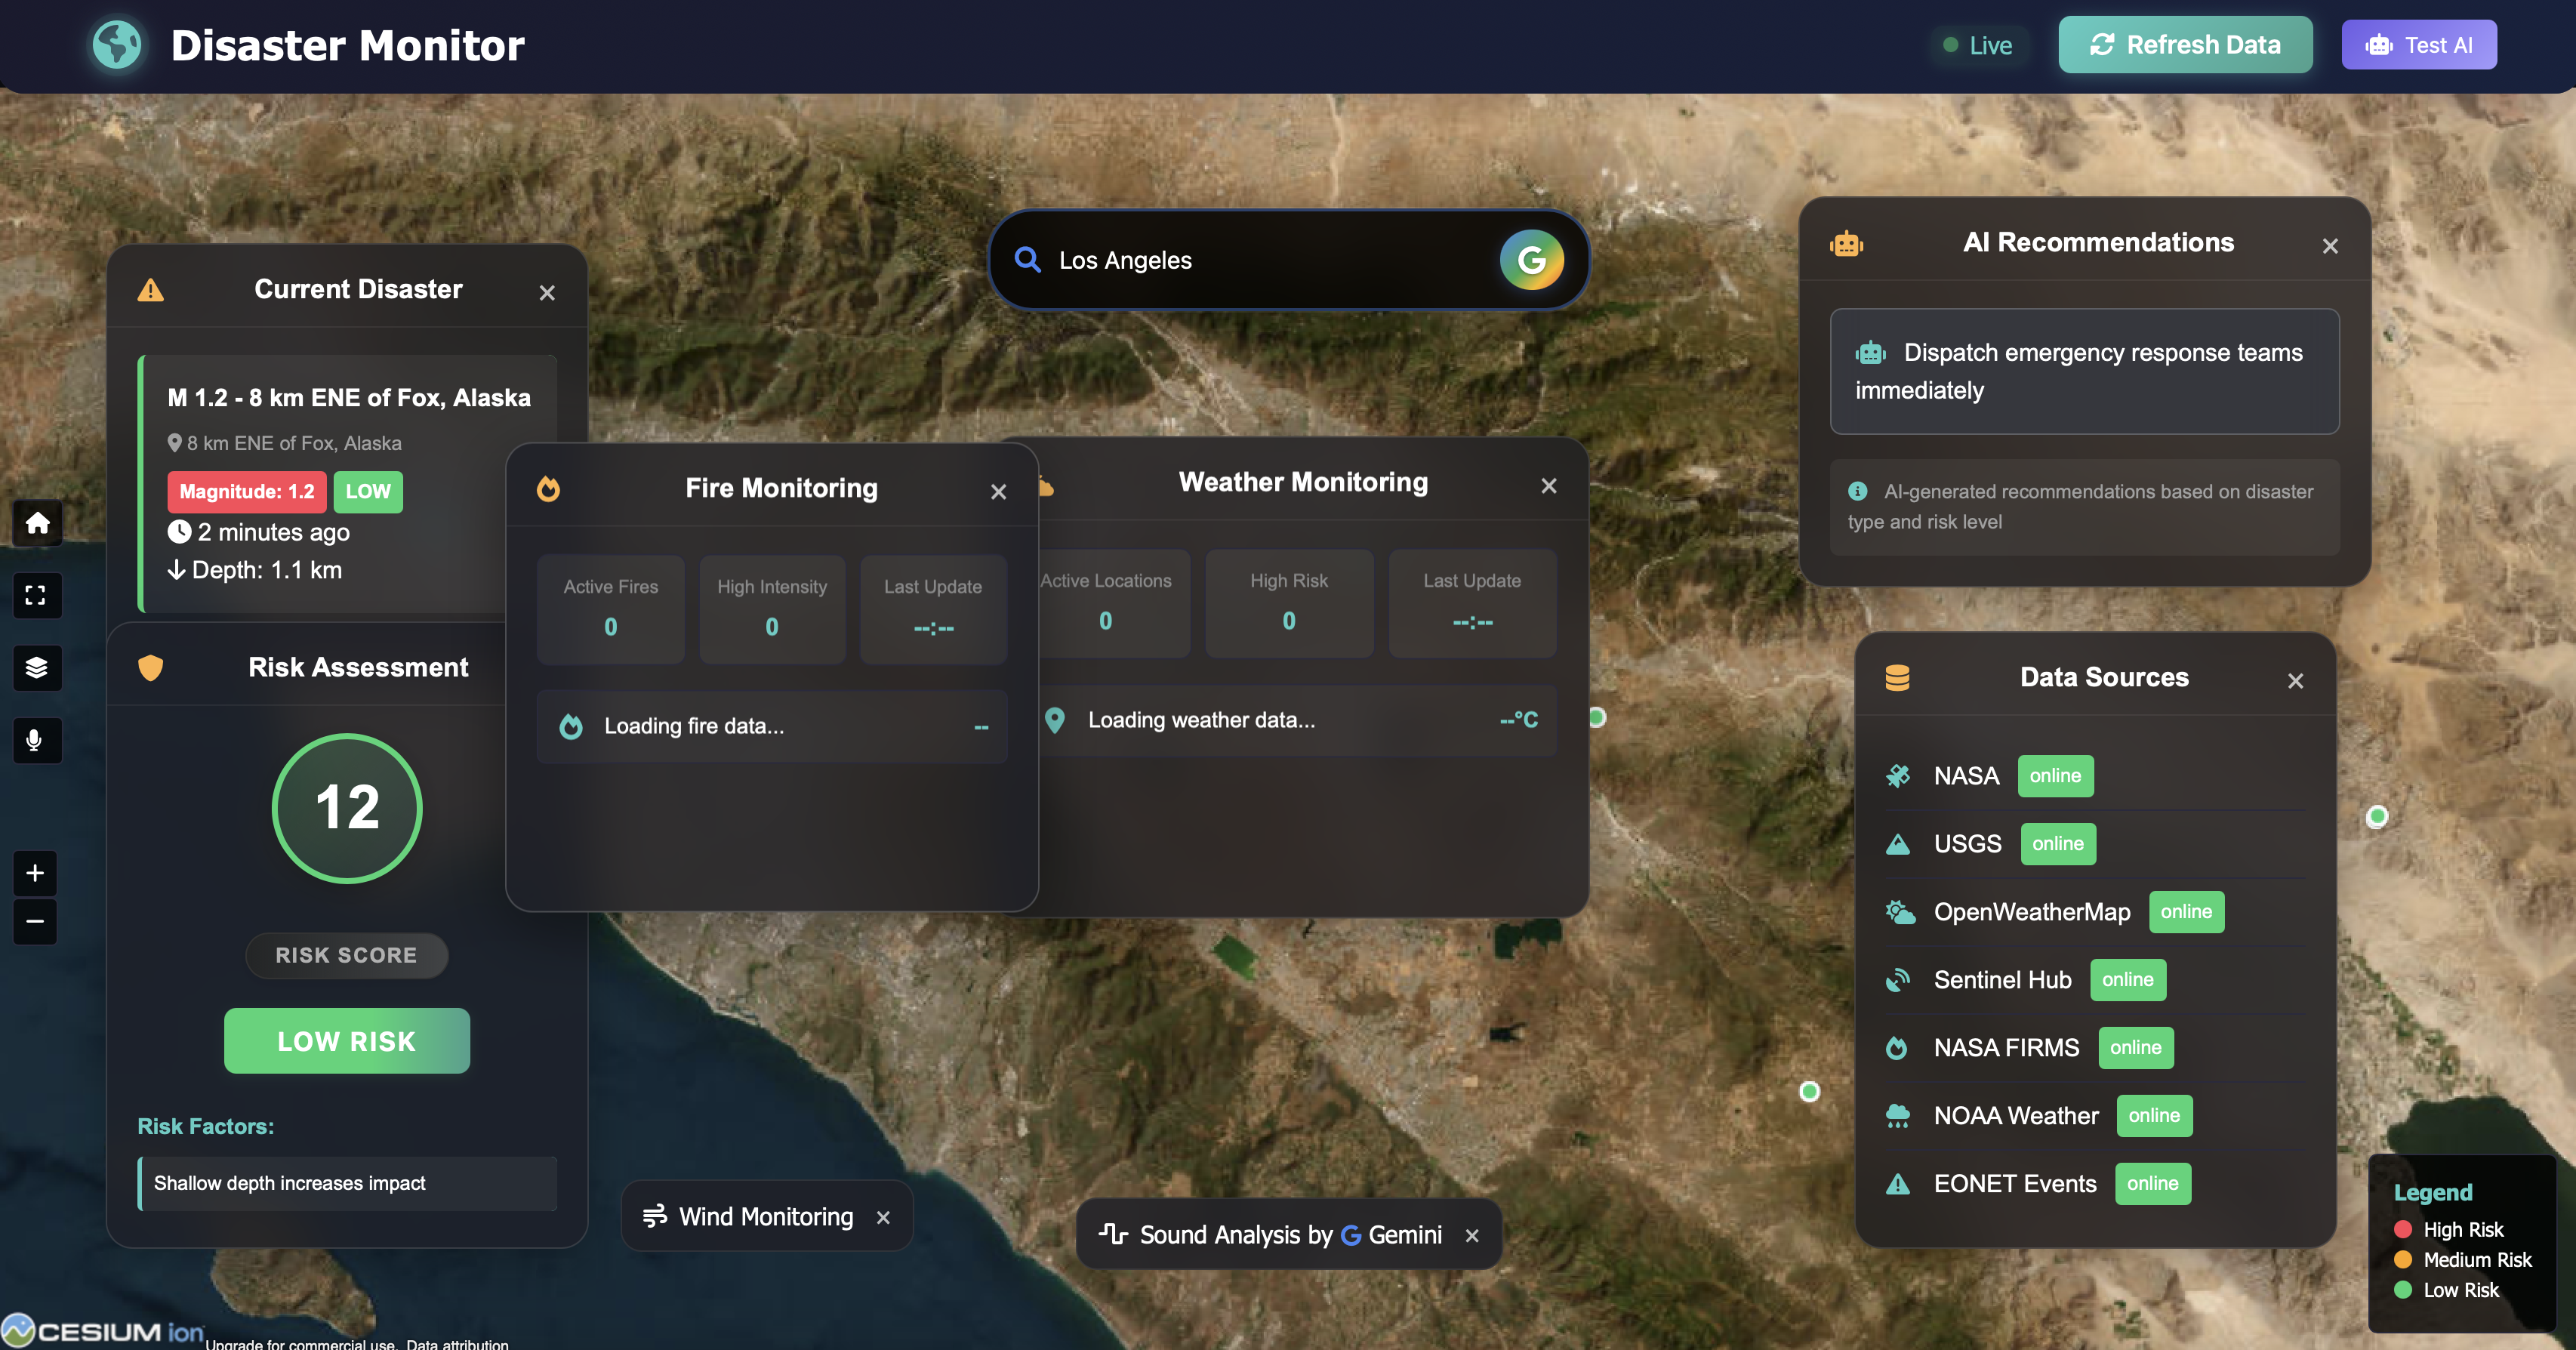This screenshot has height=1350, width=2576.
Task: Click the Disaster Monitor globe logo
Action: pyautogui.click(x=117, y=45)
